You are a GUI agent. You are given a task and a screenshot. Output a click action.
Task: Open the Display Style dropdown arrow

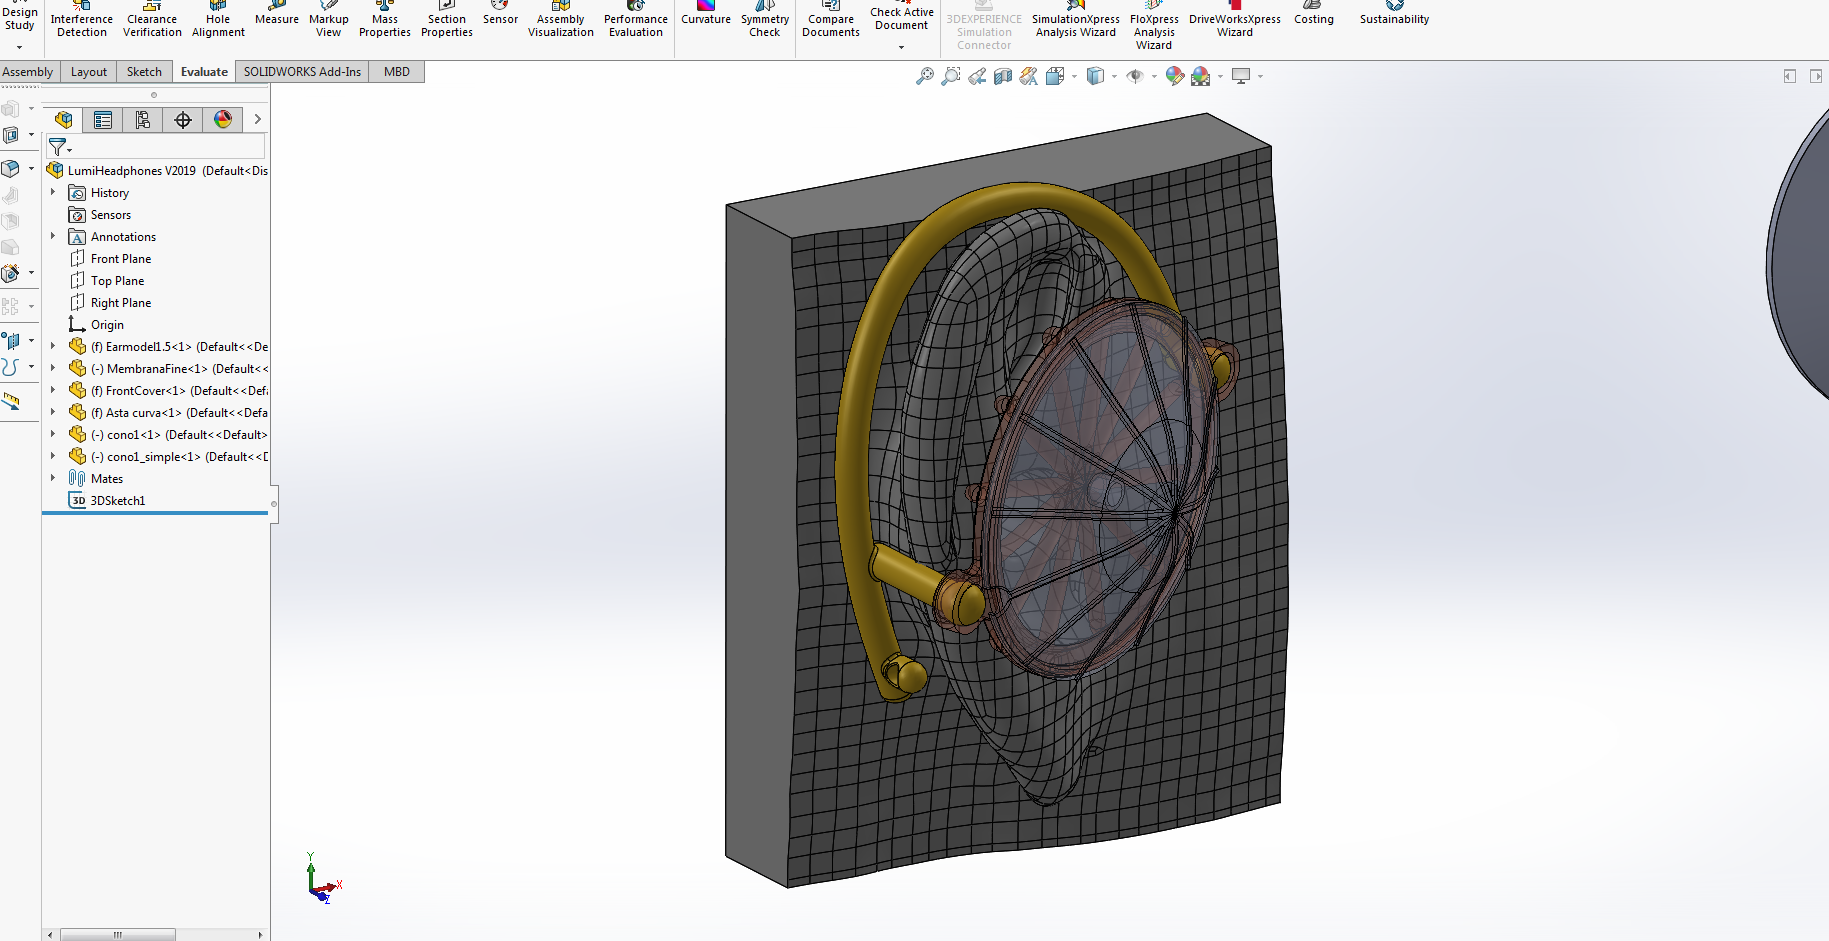[1113, 76]
